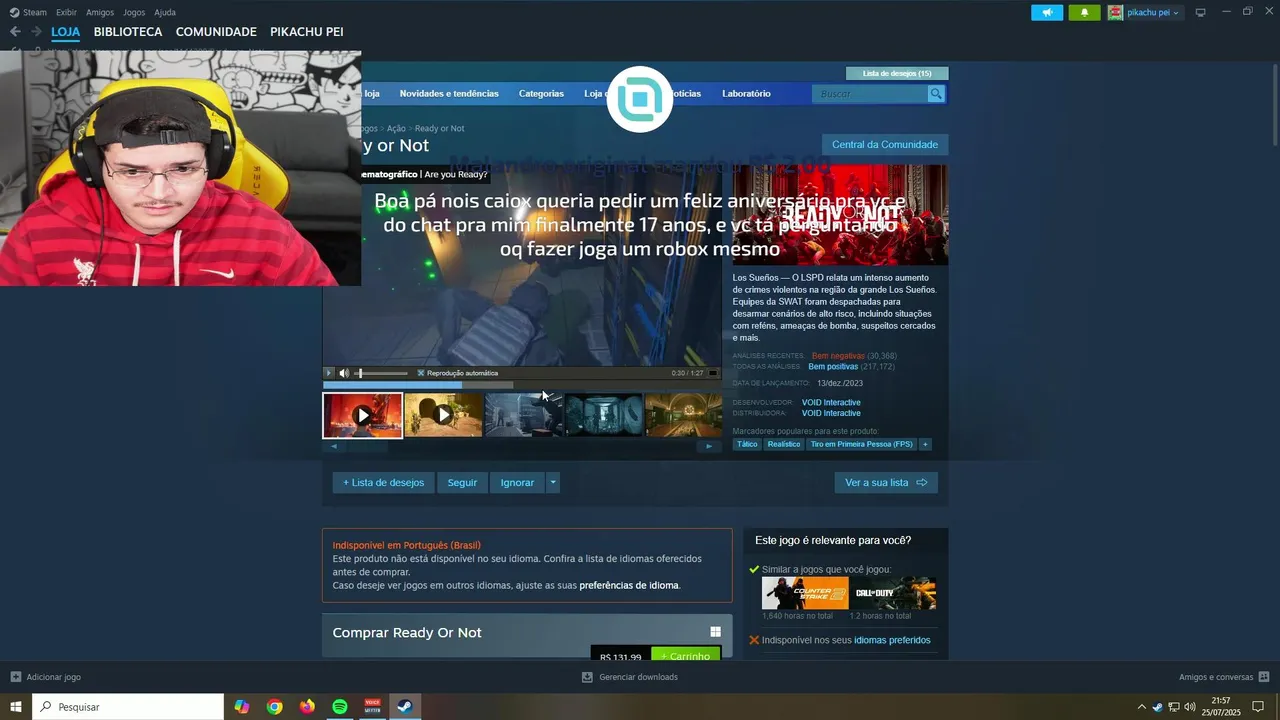Viewport: 1280px width, 720px height.
Task: Toggle fullscreen on the trailer player
Action: [x=713, y=373]
